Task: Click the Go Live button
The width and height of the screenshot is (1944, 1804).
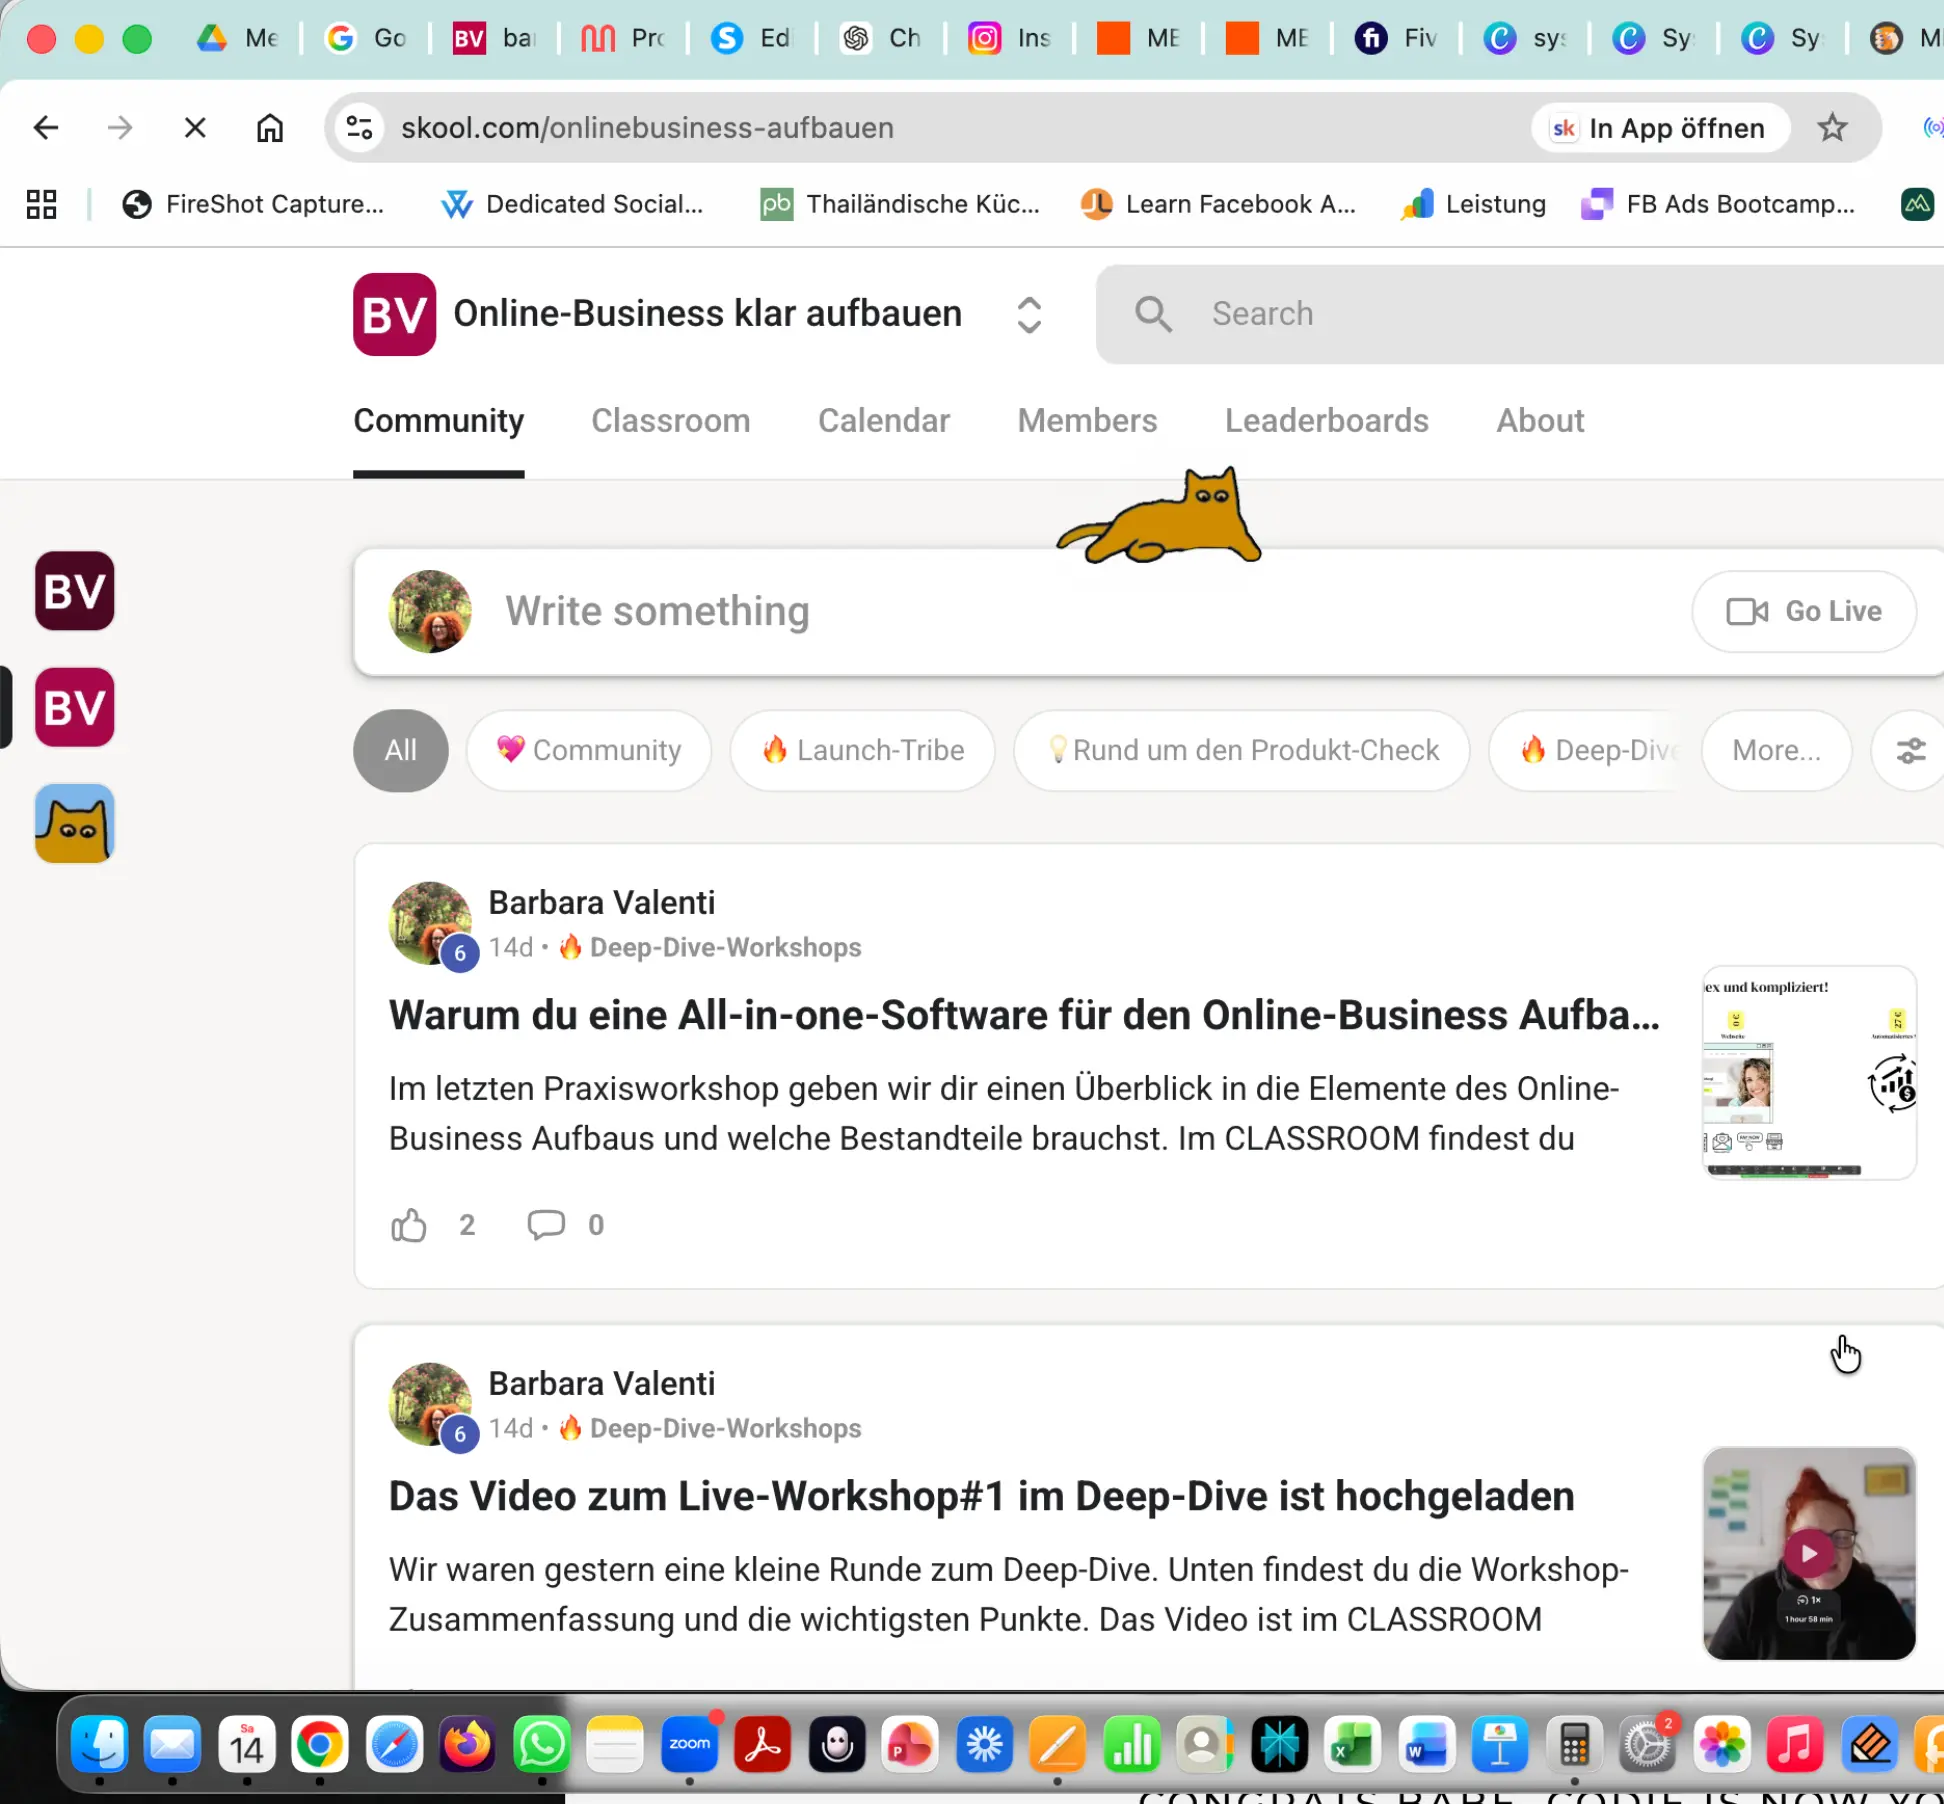Action: tap(1804, 612)
